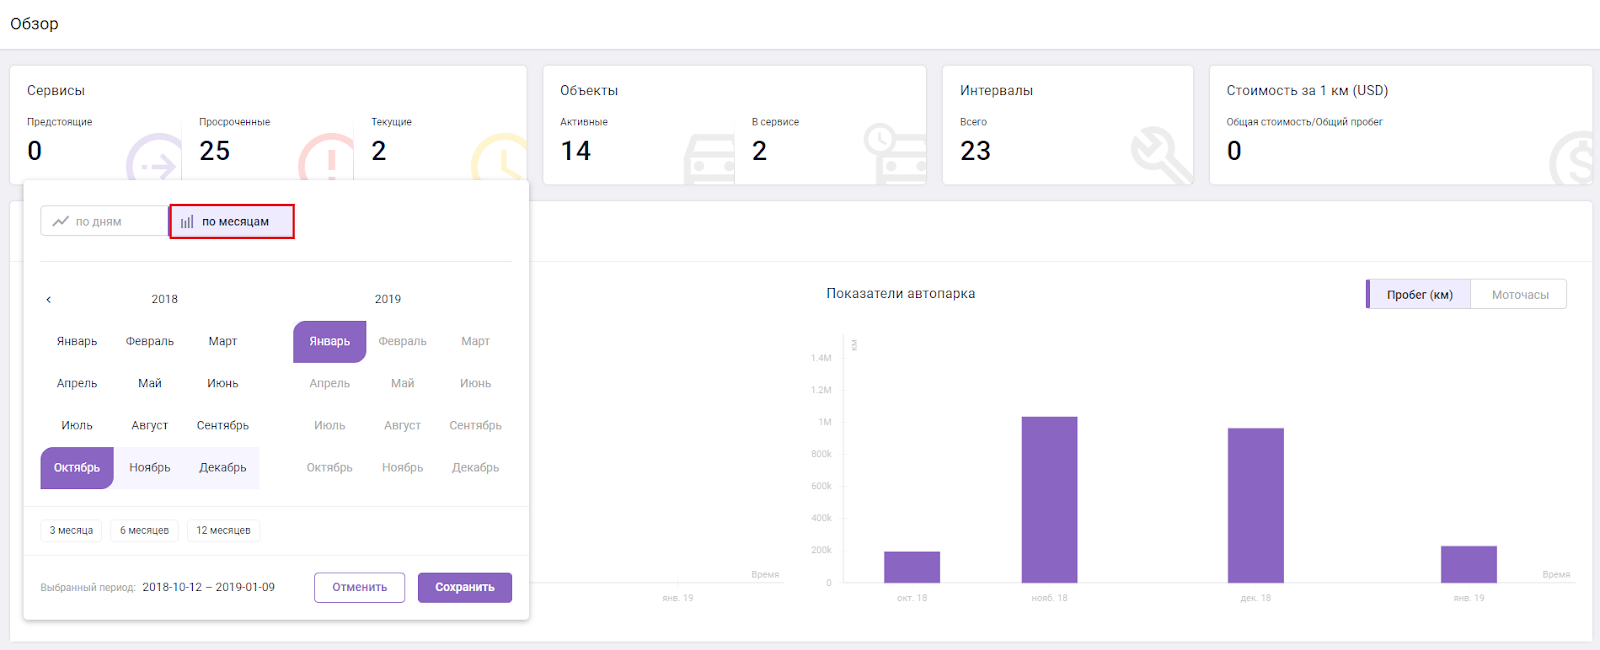
Task: Click the tallest purple bar for нояб. 18
Action: click(x=1049, y=499)
